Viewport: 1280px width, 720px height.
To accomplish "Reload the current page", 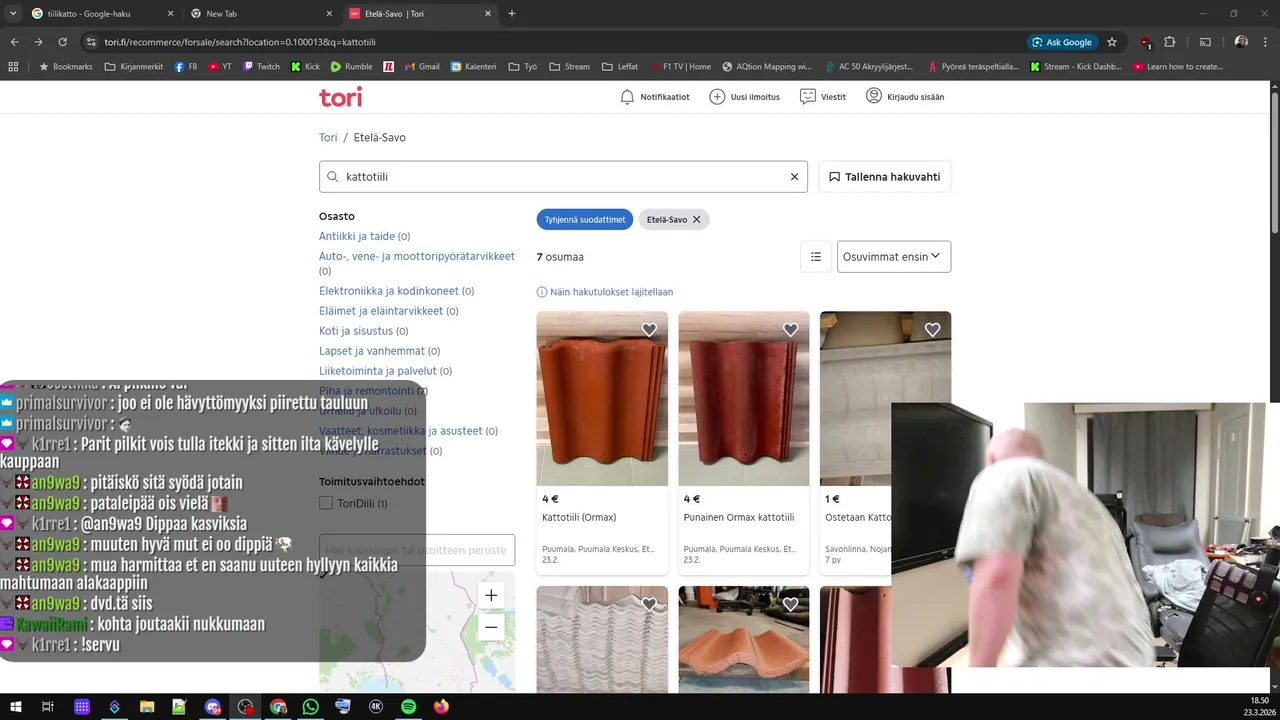I will point(62,42).
